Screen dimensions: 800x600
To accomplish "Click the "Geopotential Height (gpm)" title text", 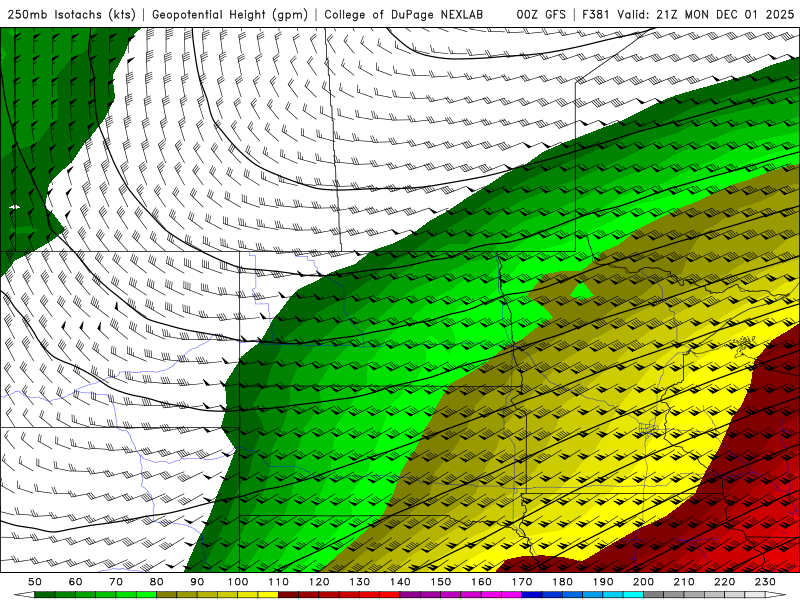I will [x=230, y=14].
